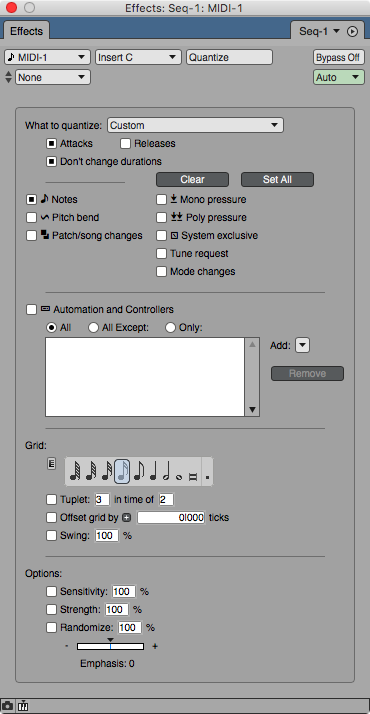Click the Set All button
The width and height of the screenshot is (370, 714).
[x=277, y=179]
